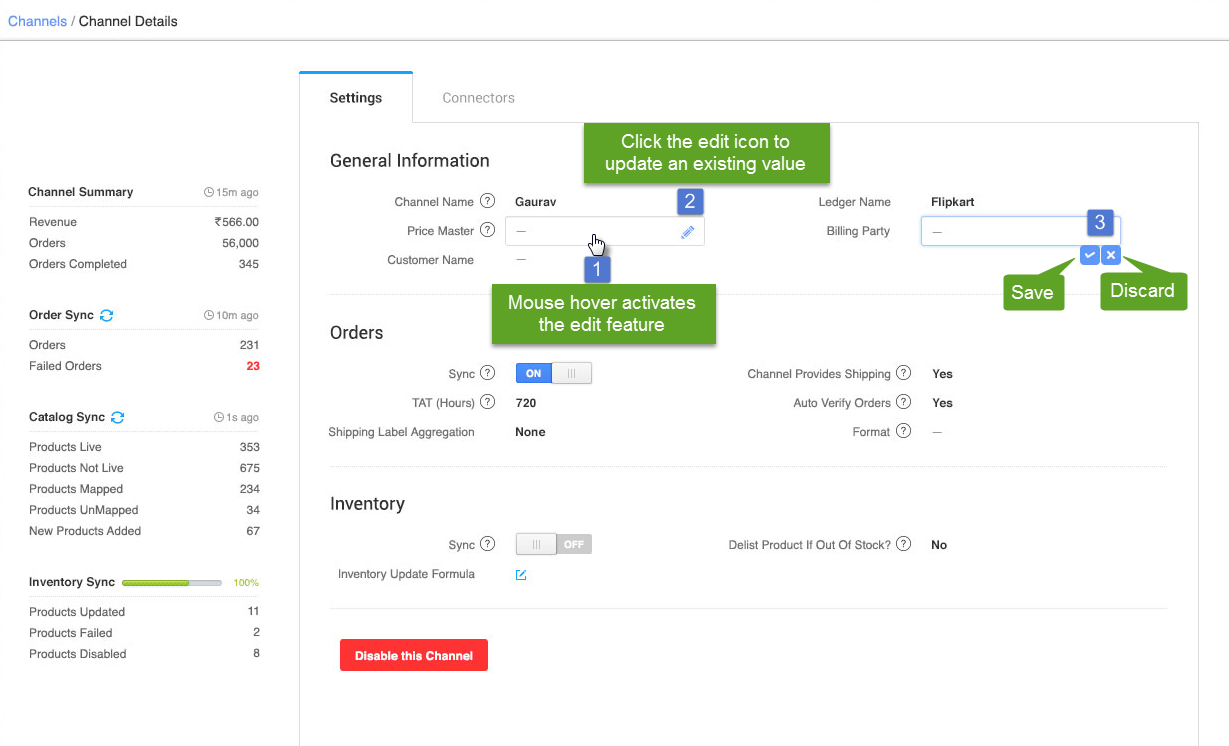The image size is (1229, 746).
Task: Save the Billing Party value via checkmark icon
Action: pos(1089,255)
